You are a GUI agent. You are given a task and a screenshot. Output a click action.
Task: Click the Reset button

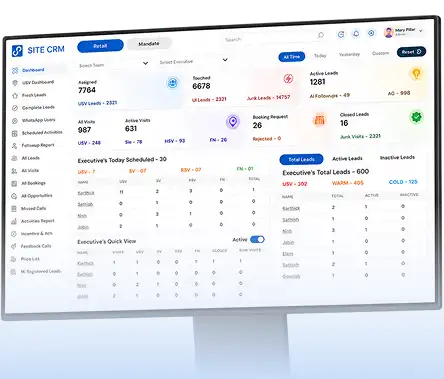click(411, 52)
